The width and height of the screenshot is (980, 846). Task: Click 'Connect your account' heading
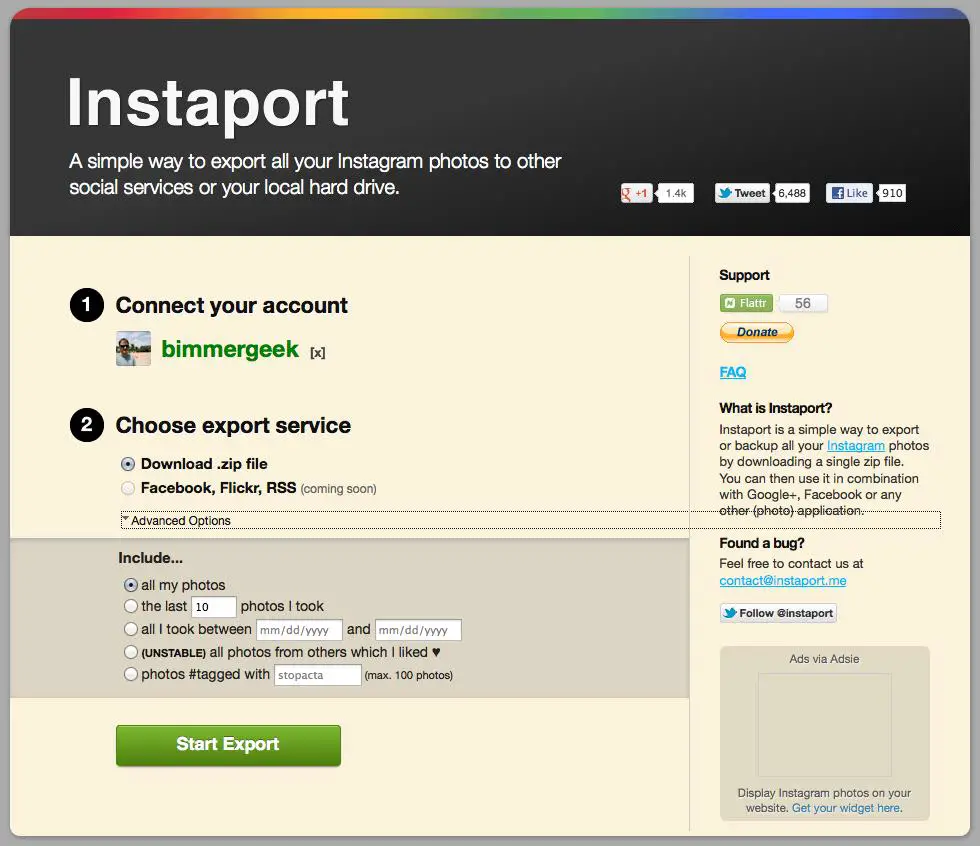[231, 306]
